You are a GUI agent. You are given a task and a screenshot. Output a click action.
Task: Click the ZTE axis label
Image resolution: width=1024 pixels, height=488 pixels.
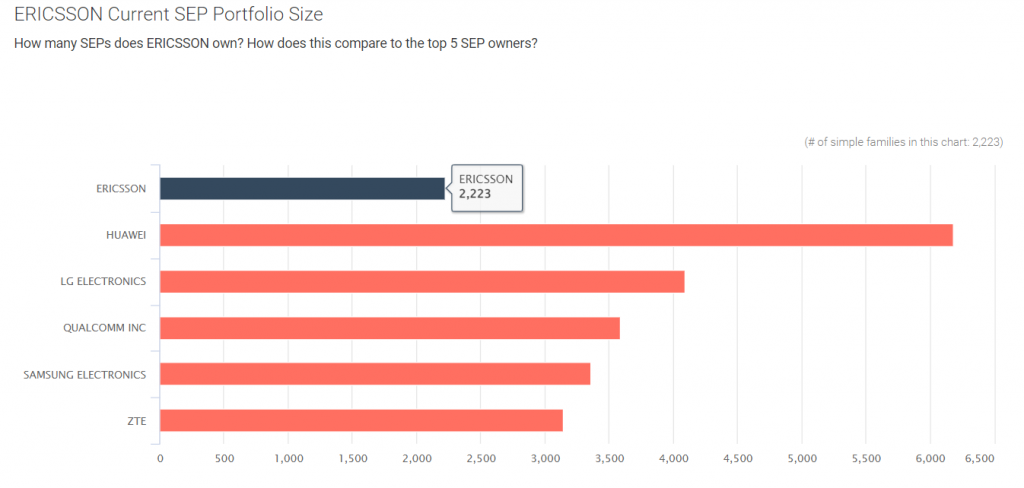[x=136, y=421]
